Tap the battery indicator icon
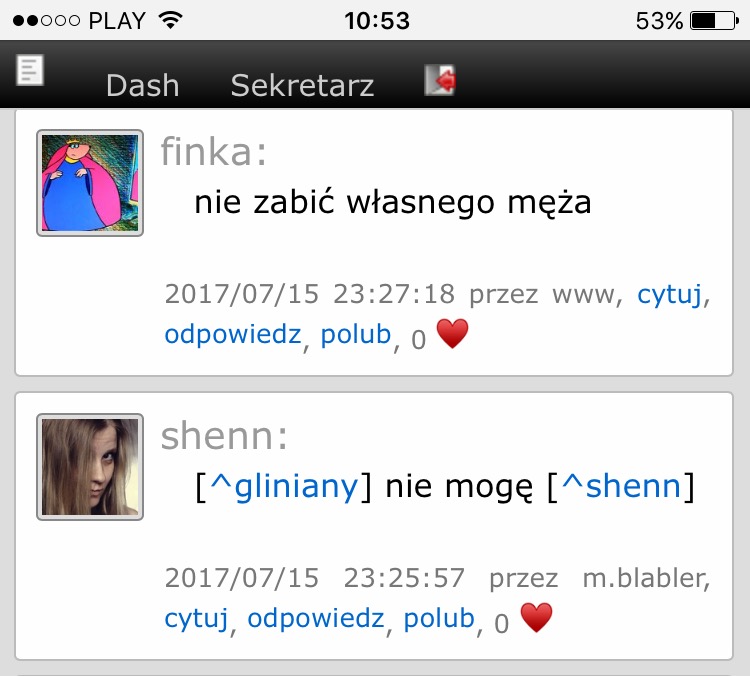Image resolution: width=750 pixels, height=676 pixels. coord(715,21)
